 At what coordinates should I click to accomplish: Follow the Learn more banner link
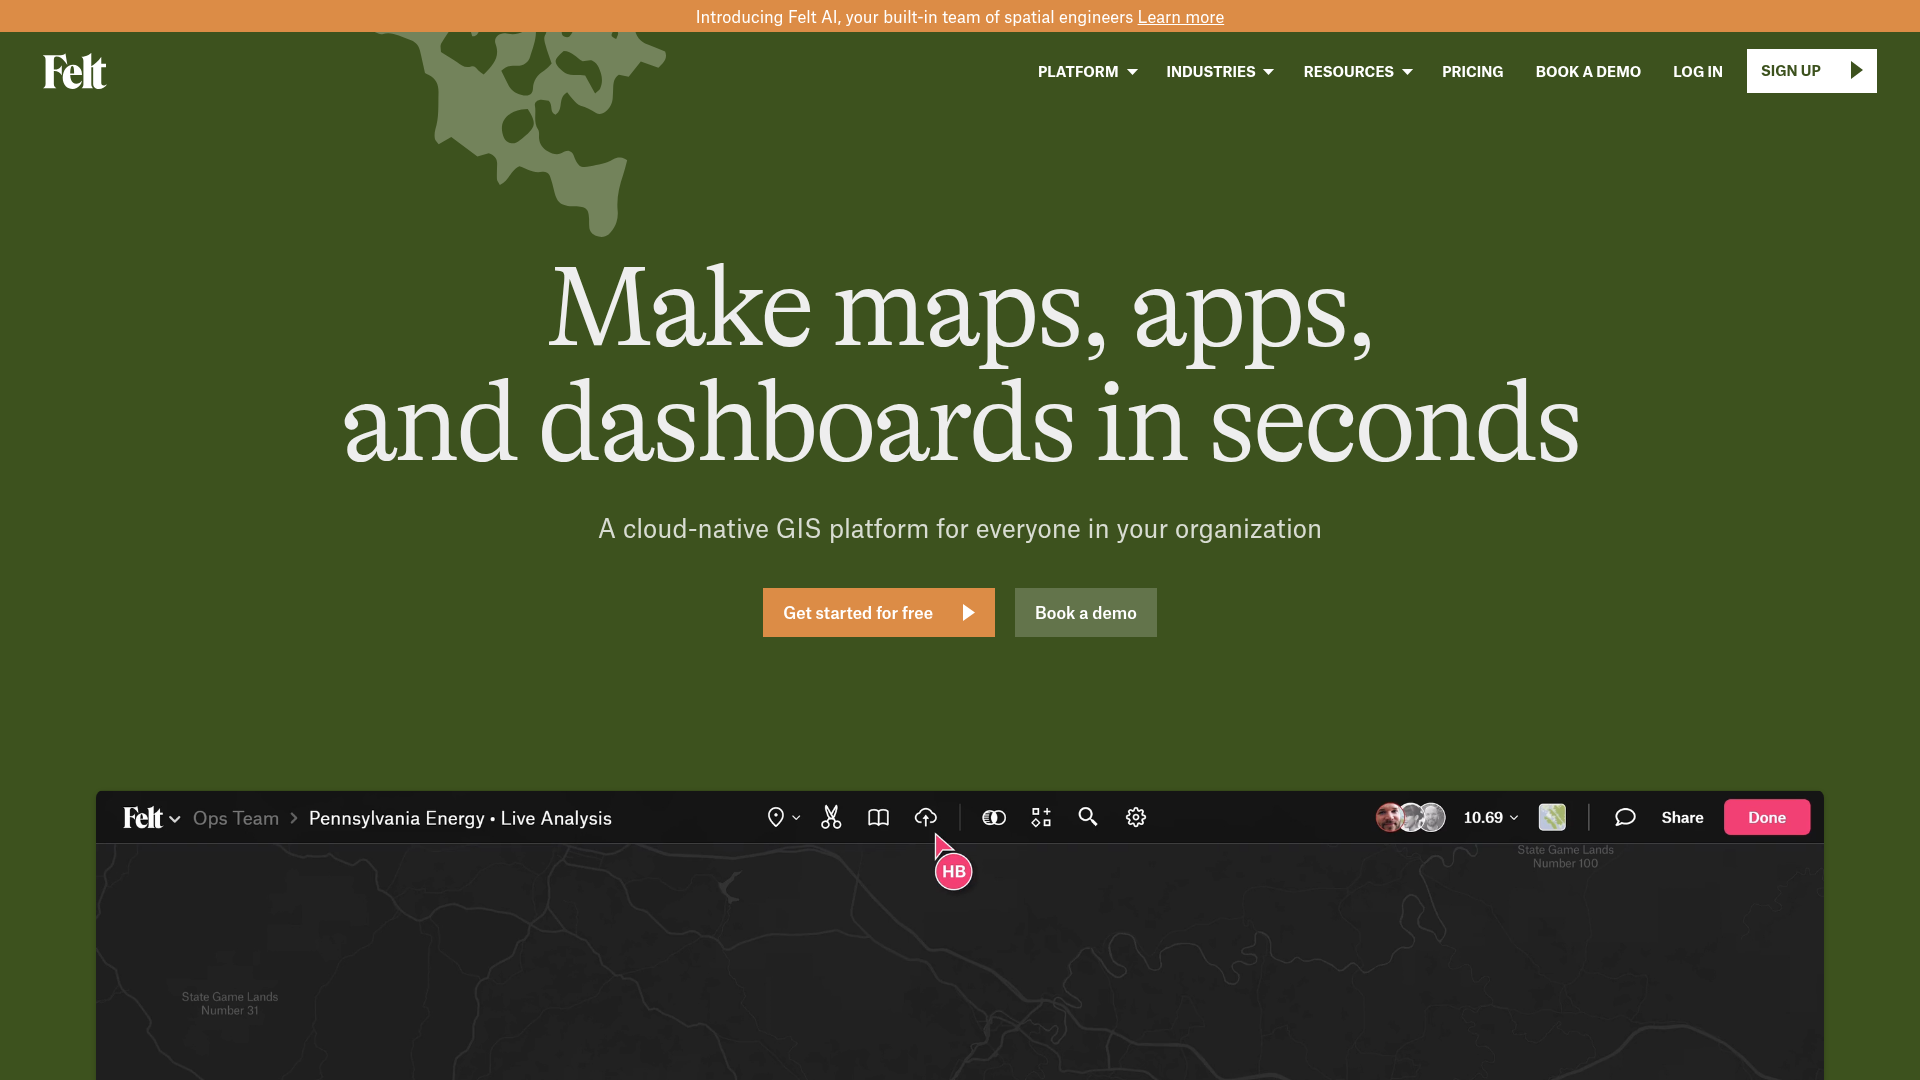click(x=1180, y=17)
